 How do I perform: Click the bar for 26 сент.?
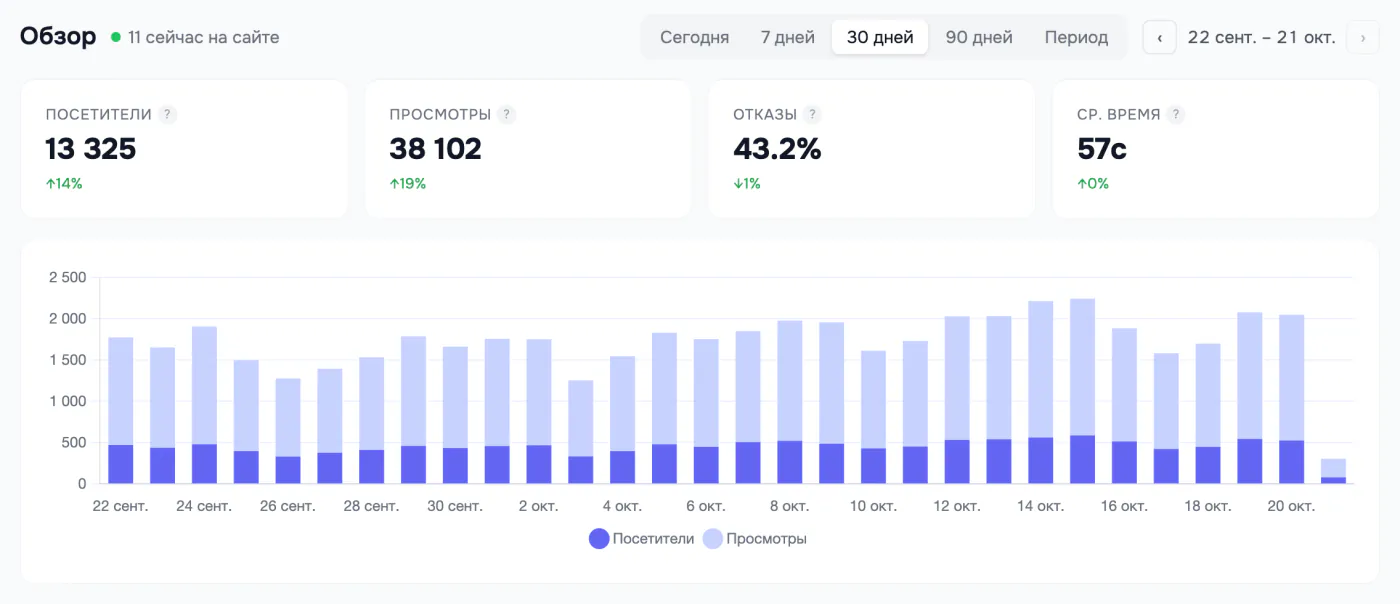(x=288, y=431)
